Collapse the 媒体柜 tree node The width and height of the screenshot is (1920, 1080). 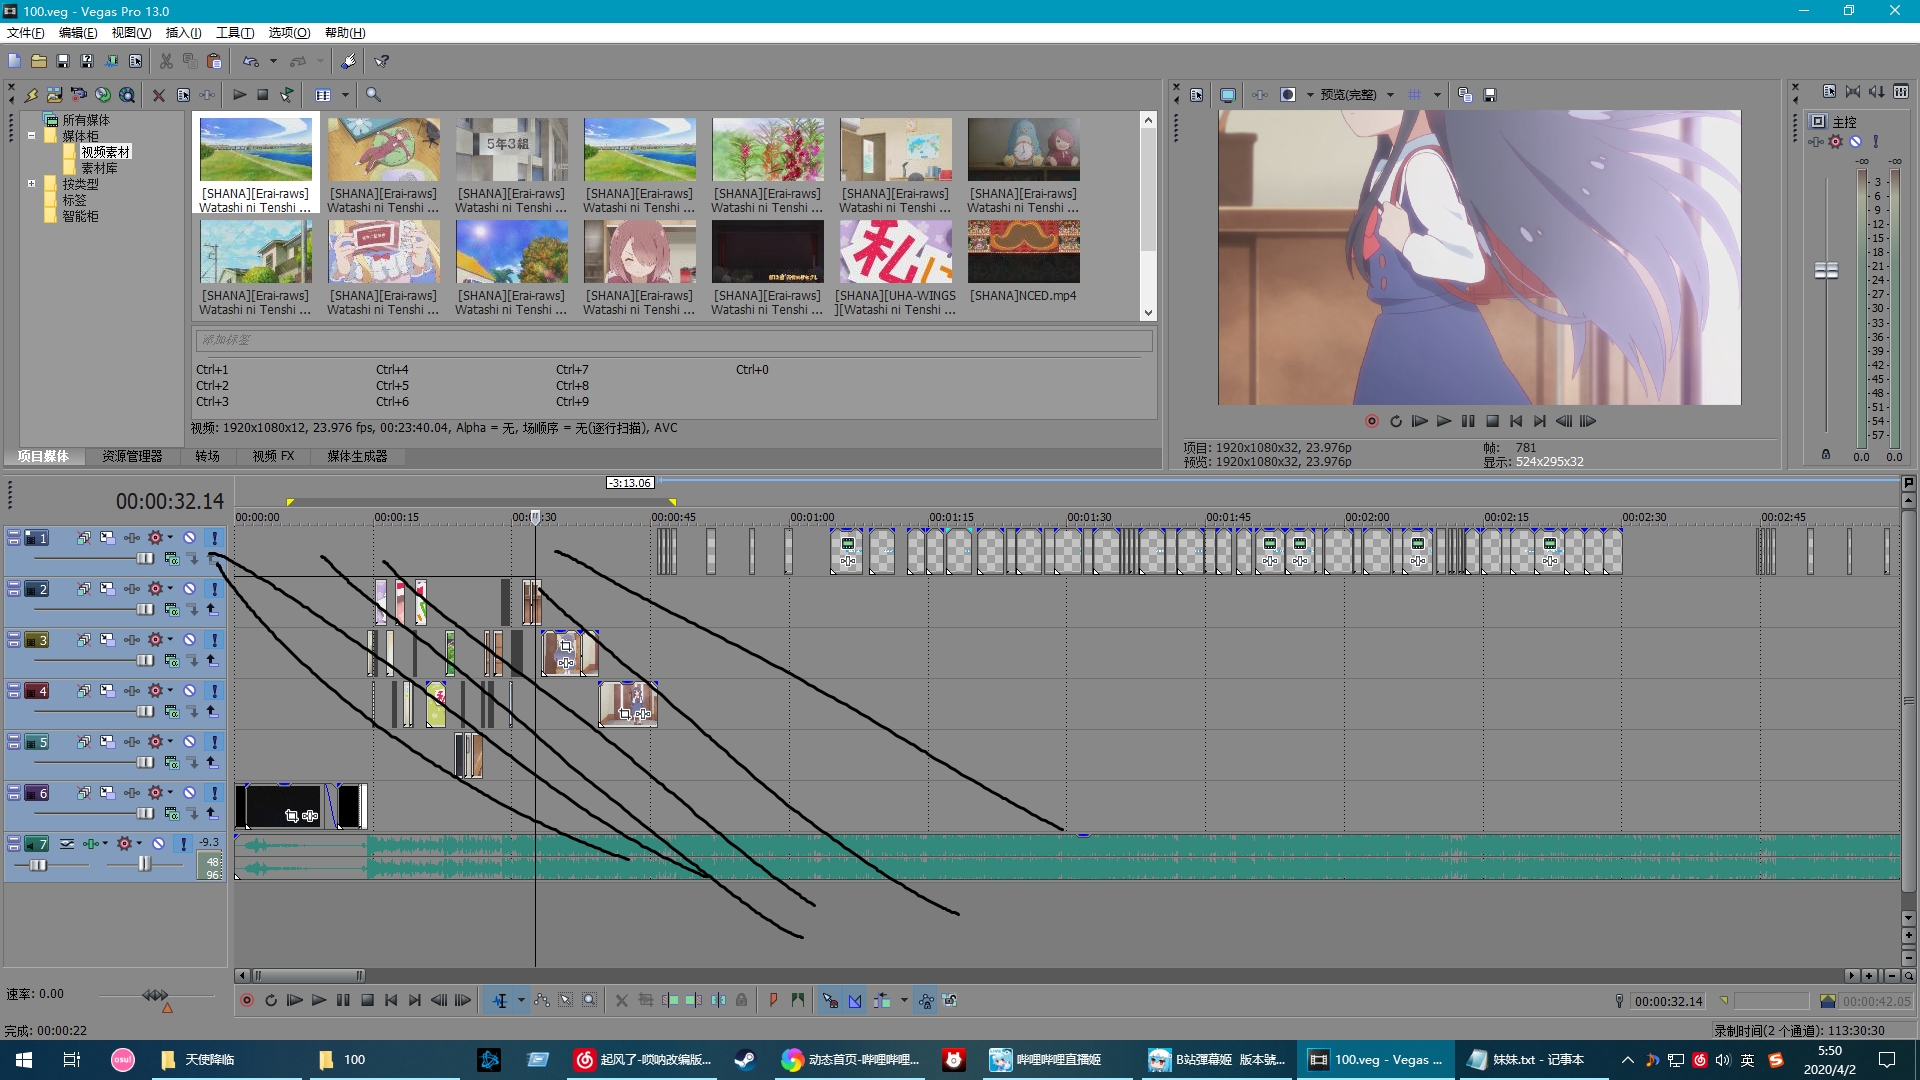click(x=31, y=136)
